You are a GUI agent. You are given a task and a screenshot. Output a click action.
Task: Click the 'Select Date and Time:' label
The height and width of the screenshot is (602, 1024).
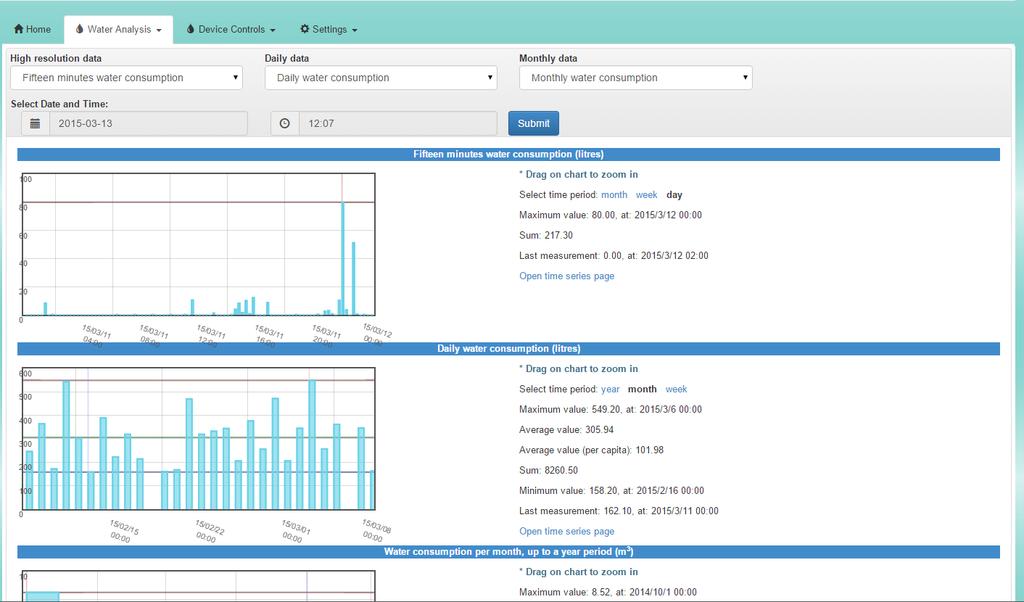pos(59,104)
